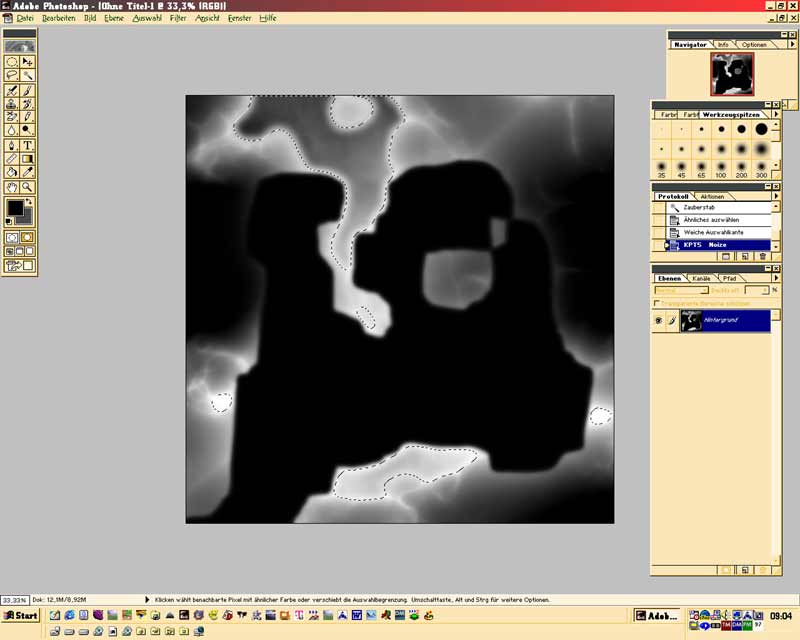
Task: Open the Ebenen panel flyout menu arrow
Action: click(x=775, y=278)
